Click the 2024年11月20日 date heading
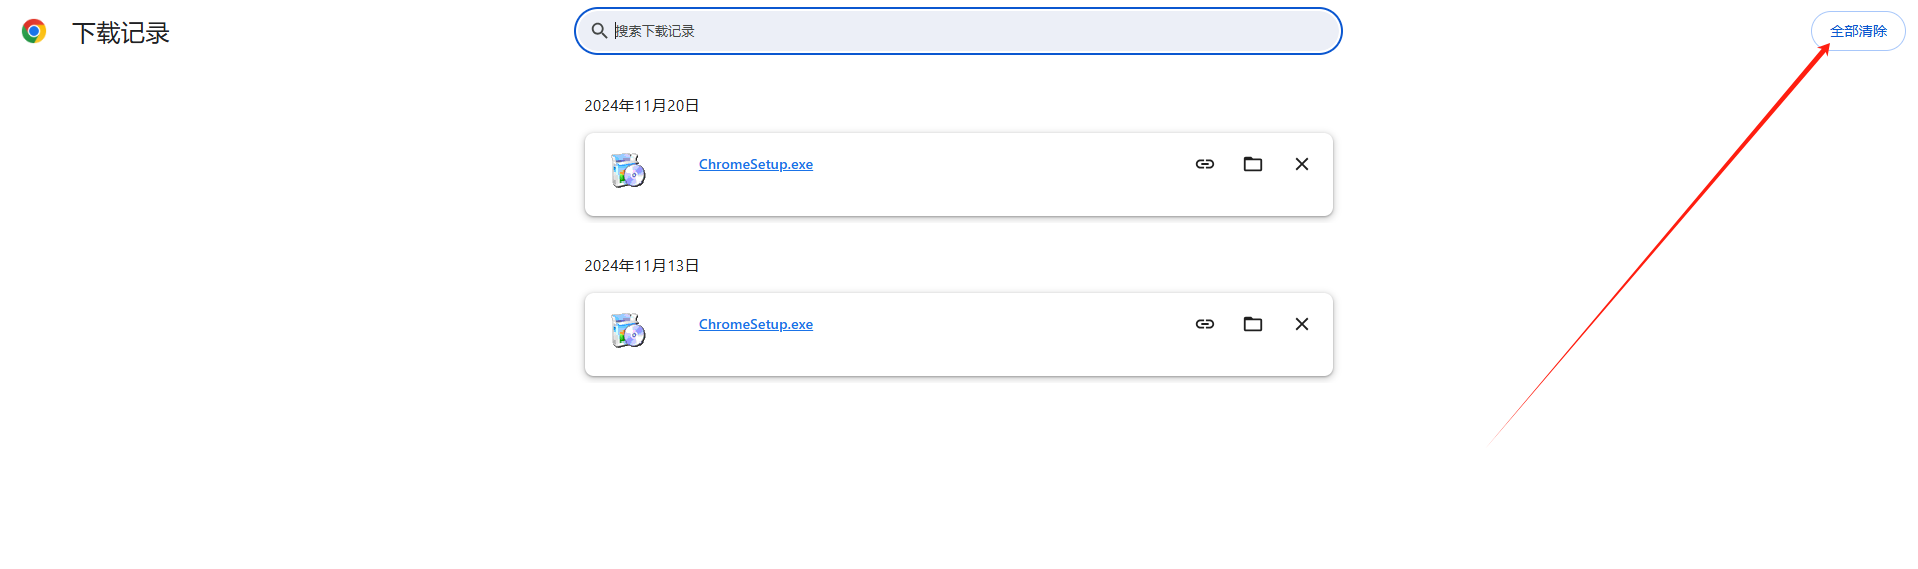 point(642,106)
